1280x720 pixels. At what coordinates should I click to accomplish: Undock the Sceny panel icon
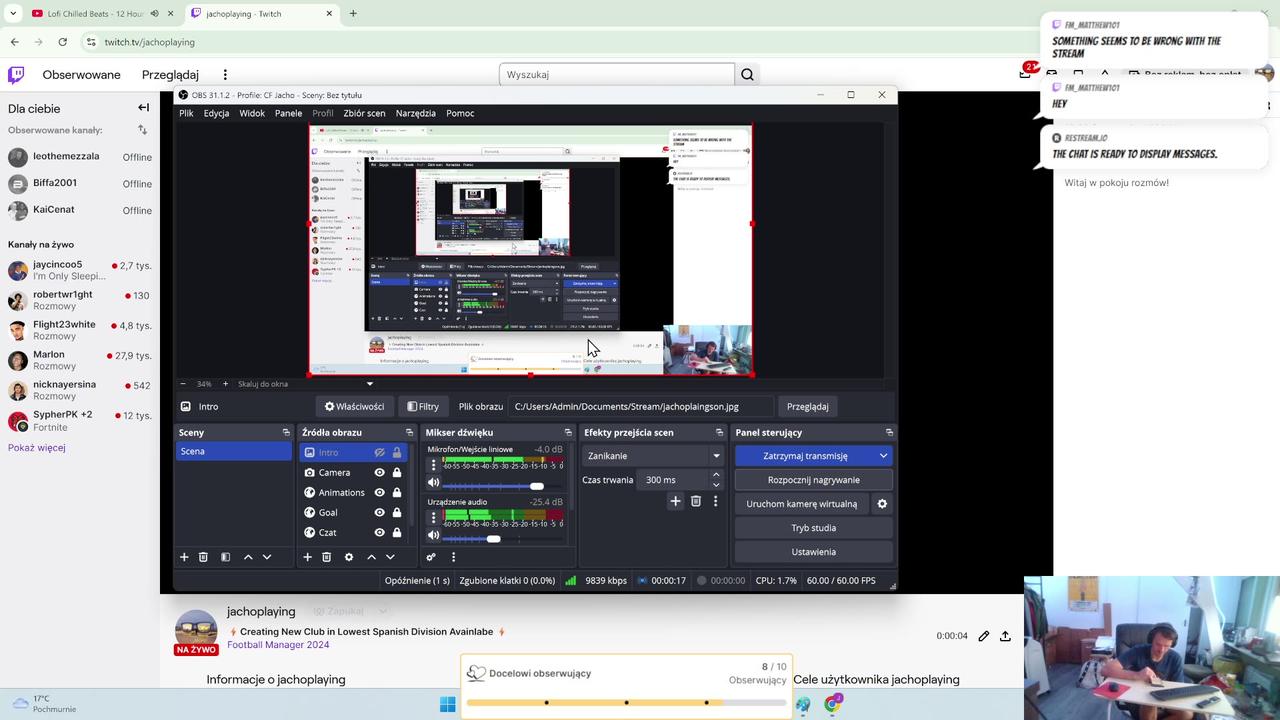286,433
